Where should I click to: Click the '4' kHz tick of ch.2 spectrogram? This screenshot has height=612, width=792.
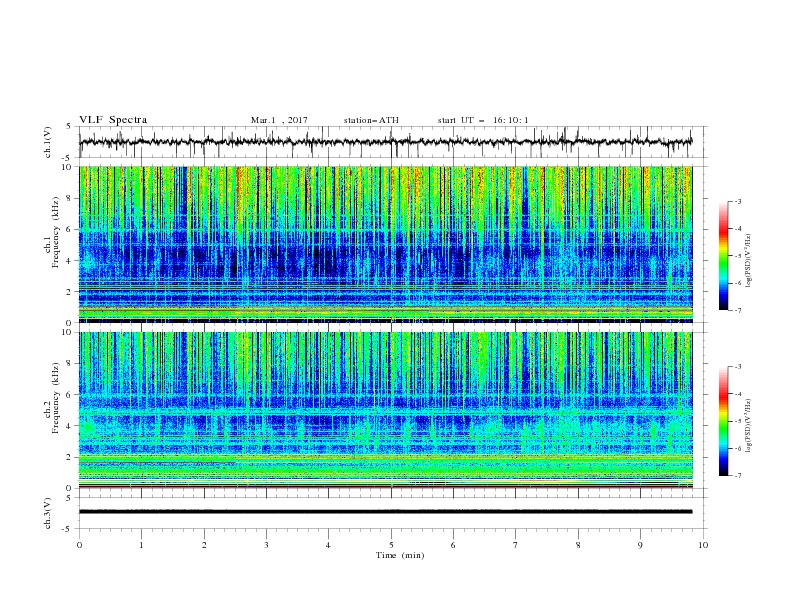pyautogui.click(x=70, y=426)
